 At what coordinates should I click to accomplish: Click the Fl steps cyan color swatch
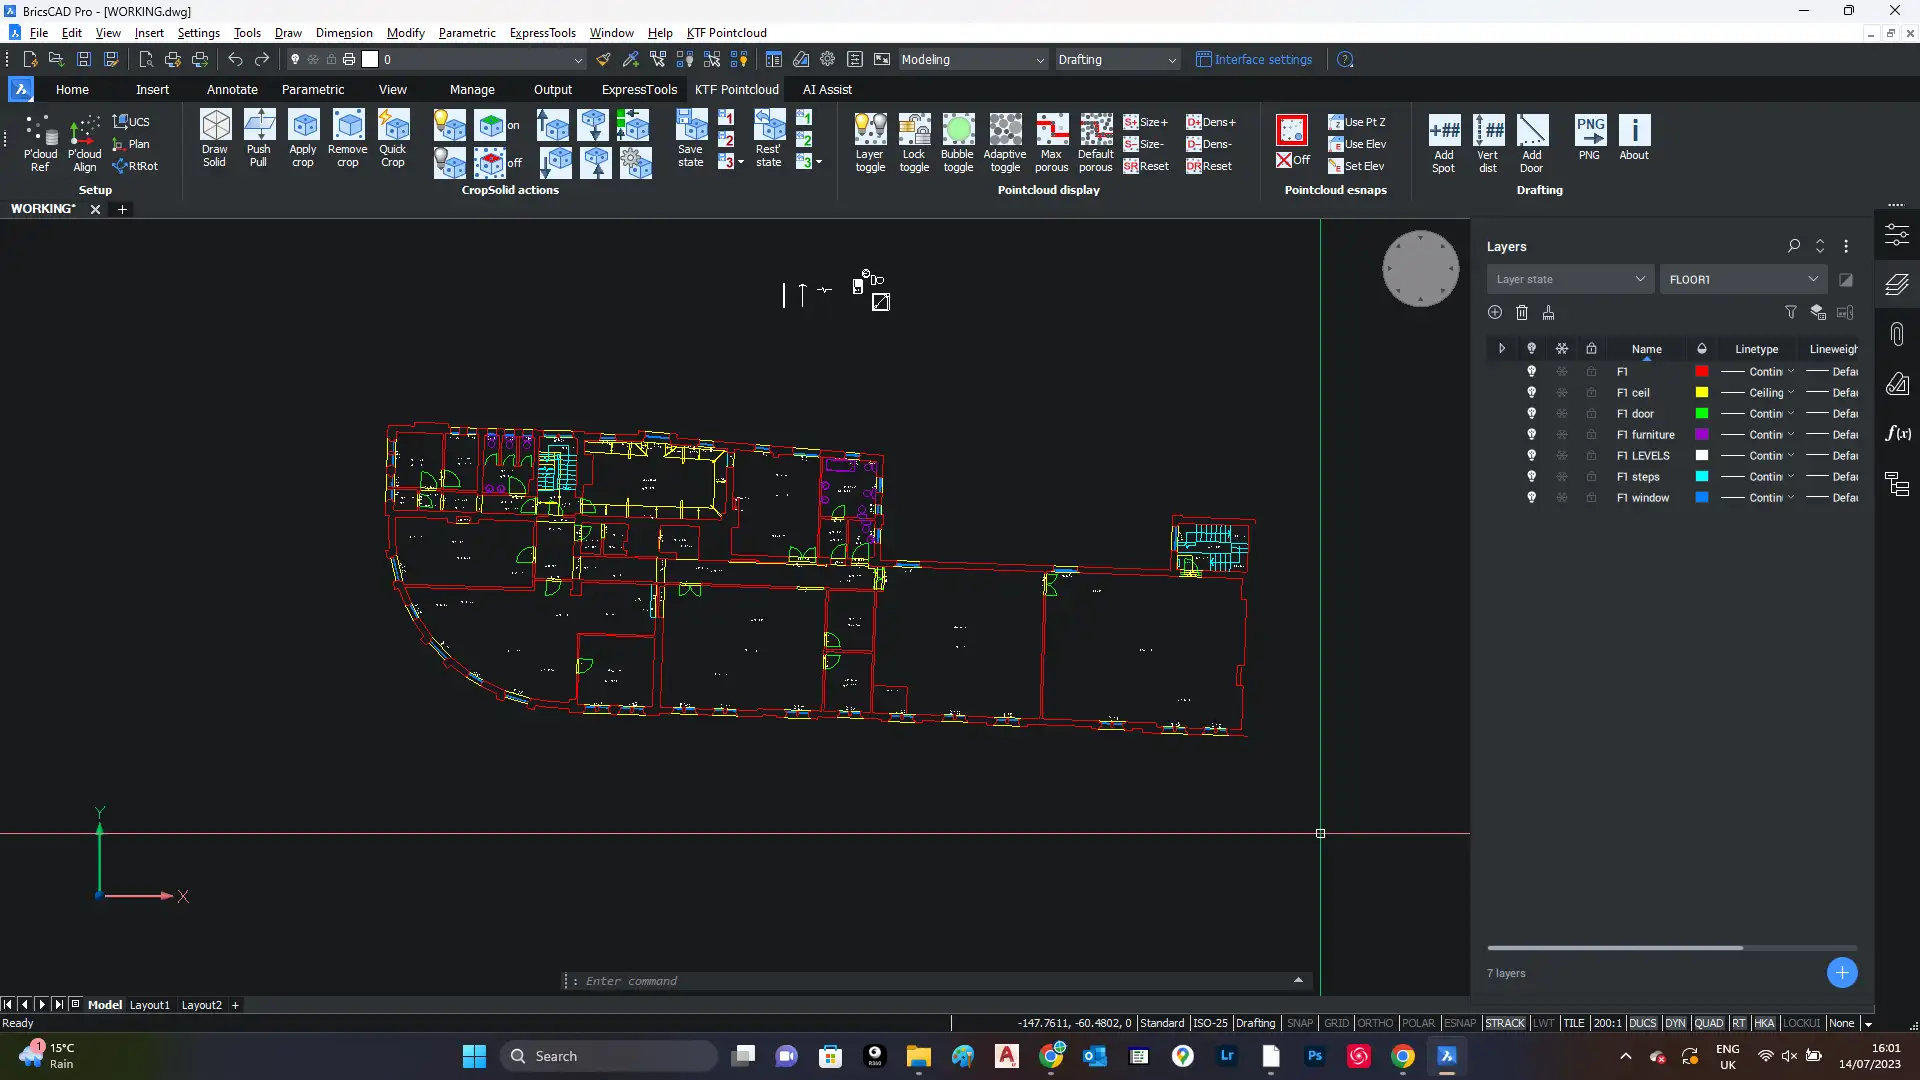tap(1702, 476)
